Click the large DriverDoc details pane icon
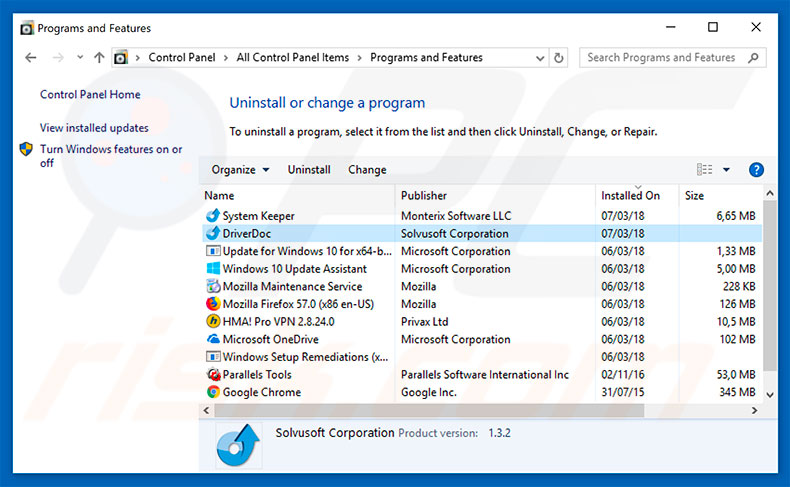 238,445
